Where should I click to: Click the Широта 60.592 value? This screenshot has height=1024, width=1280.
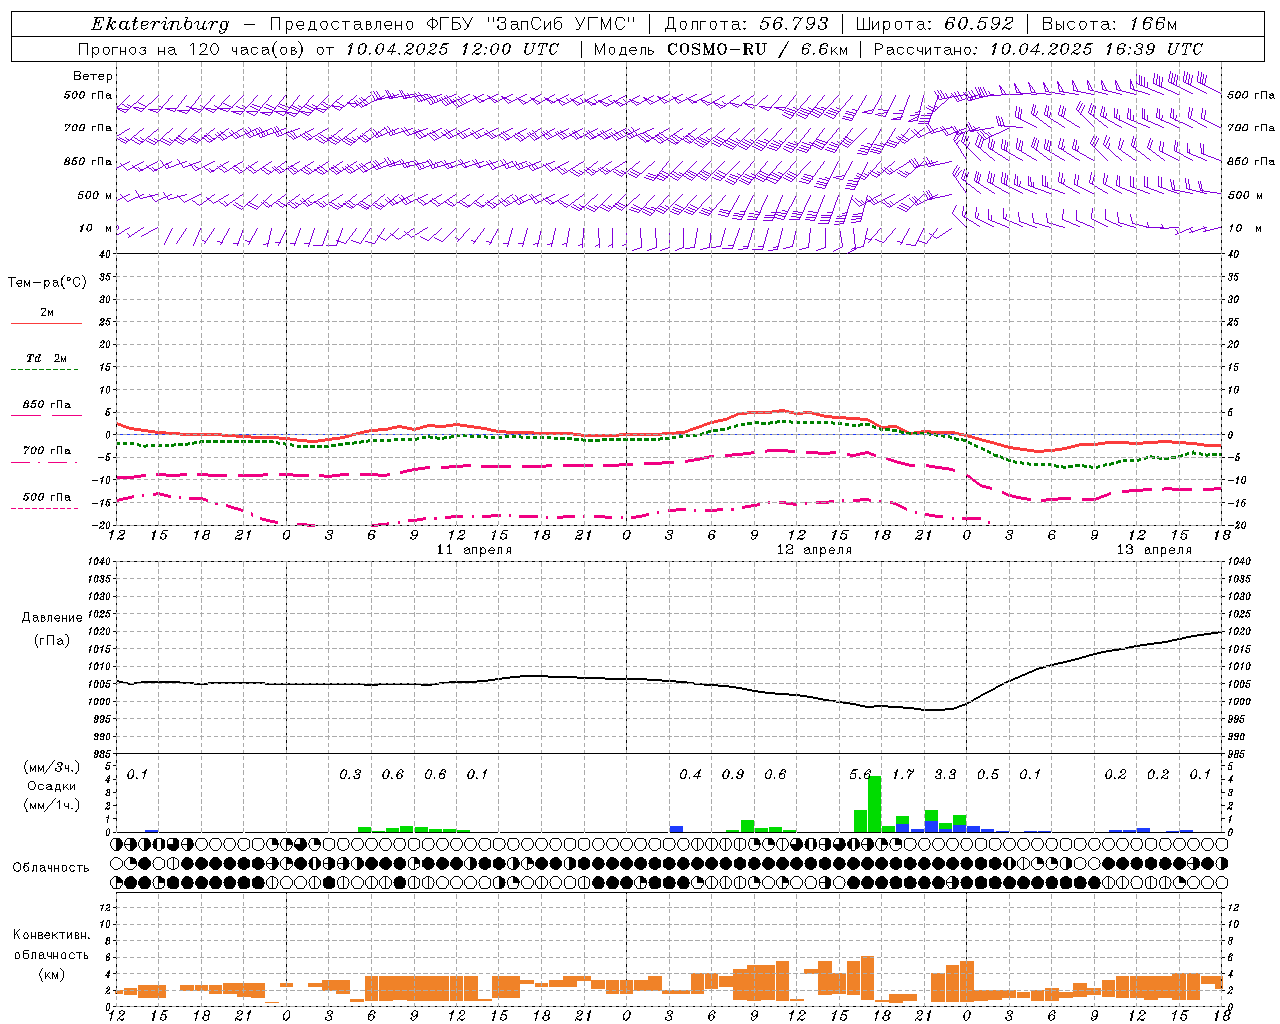[979, 24]
